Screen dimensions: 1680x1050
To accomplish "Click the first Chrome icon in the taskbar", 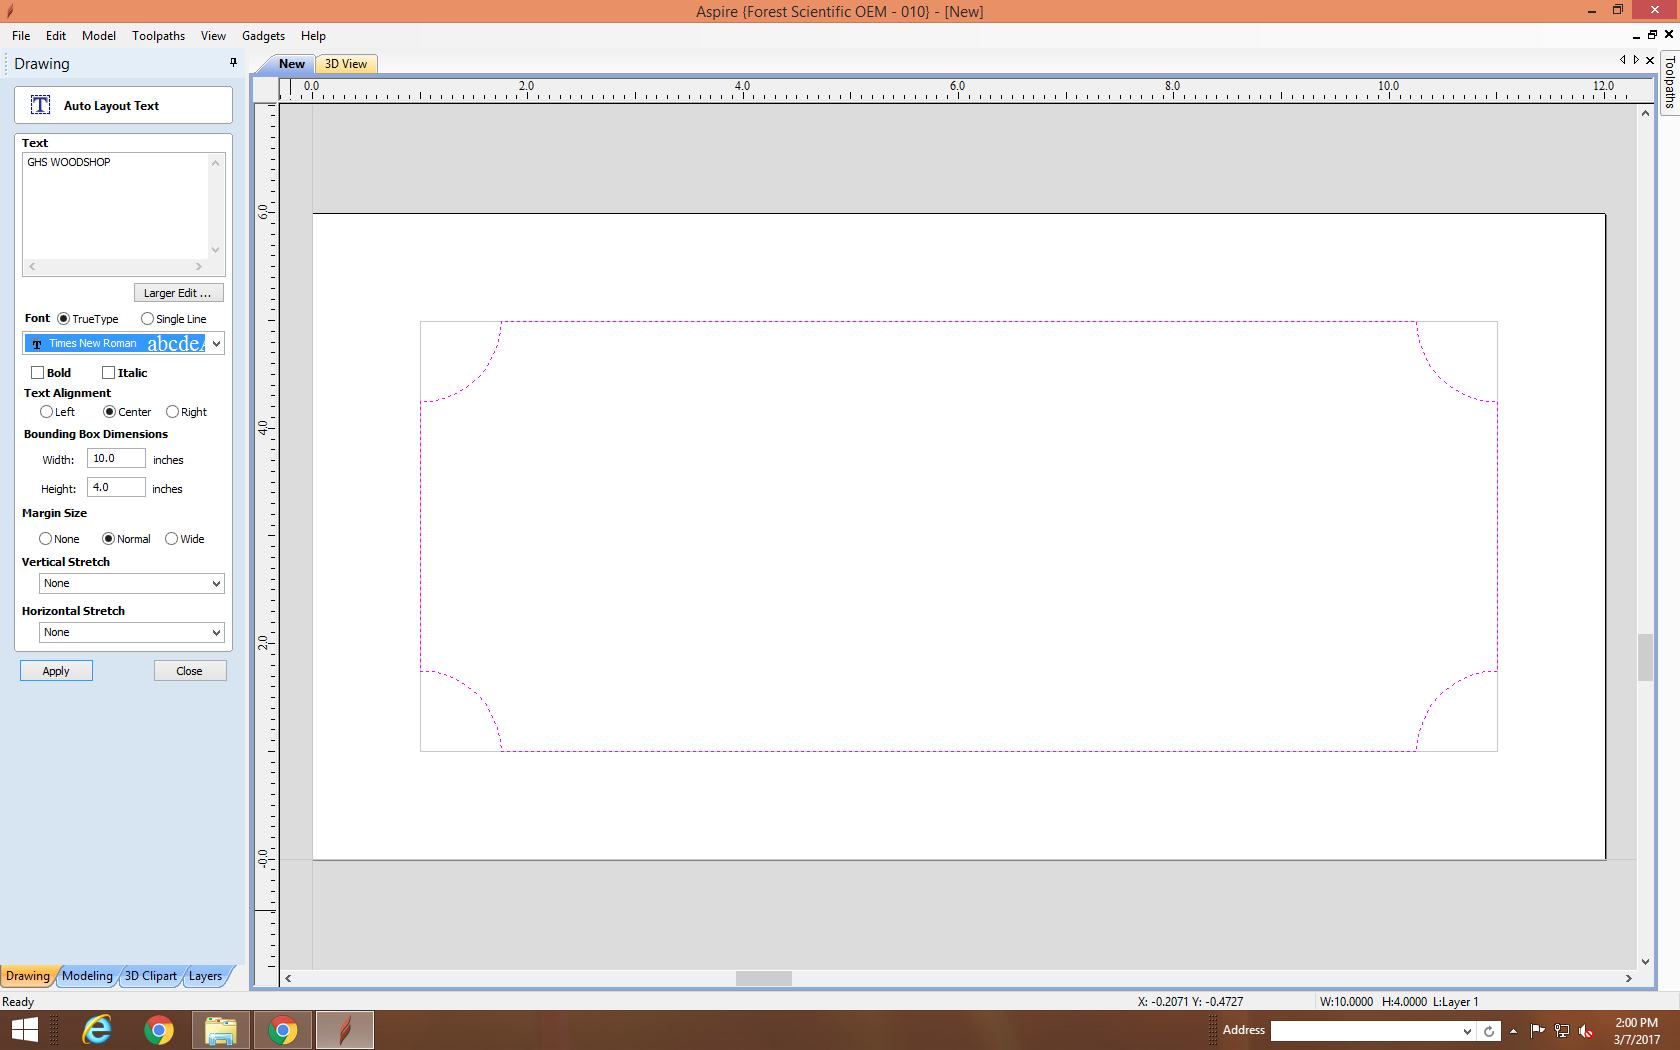I will [x=158, y=1030].
